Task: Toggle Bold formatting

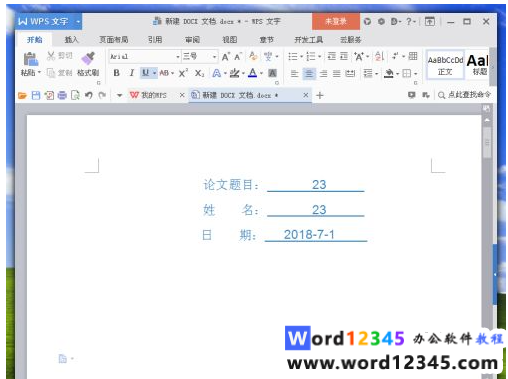Action: tap(116, 73)
